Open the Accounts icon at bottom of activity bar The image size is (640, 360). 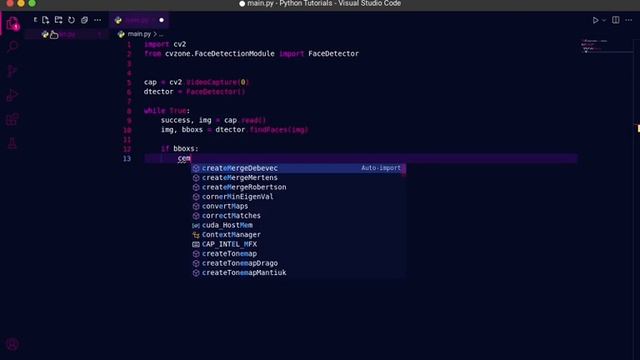click(12, 344)
